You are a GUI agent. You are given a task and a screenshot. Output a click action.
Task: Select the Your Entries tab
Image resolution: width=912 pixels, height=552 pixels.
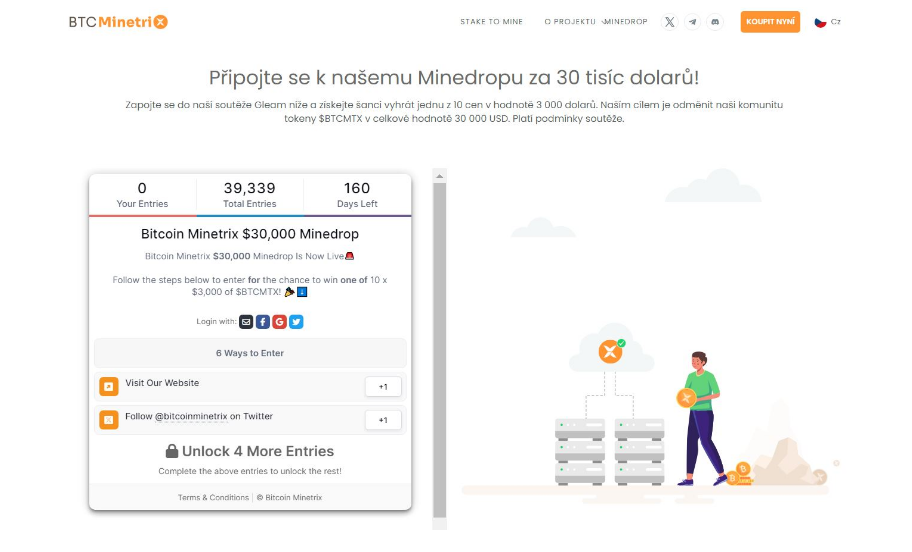point(142,195)
